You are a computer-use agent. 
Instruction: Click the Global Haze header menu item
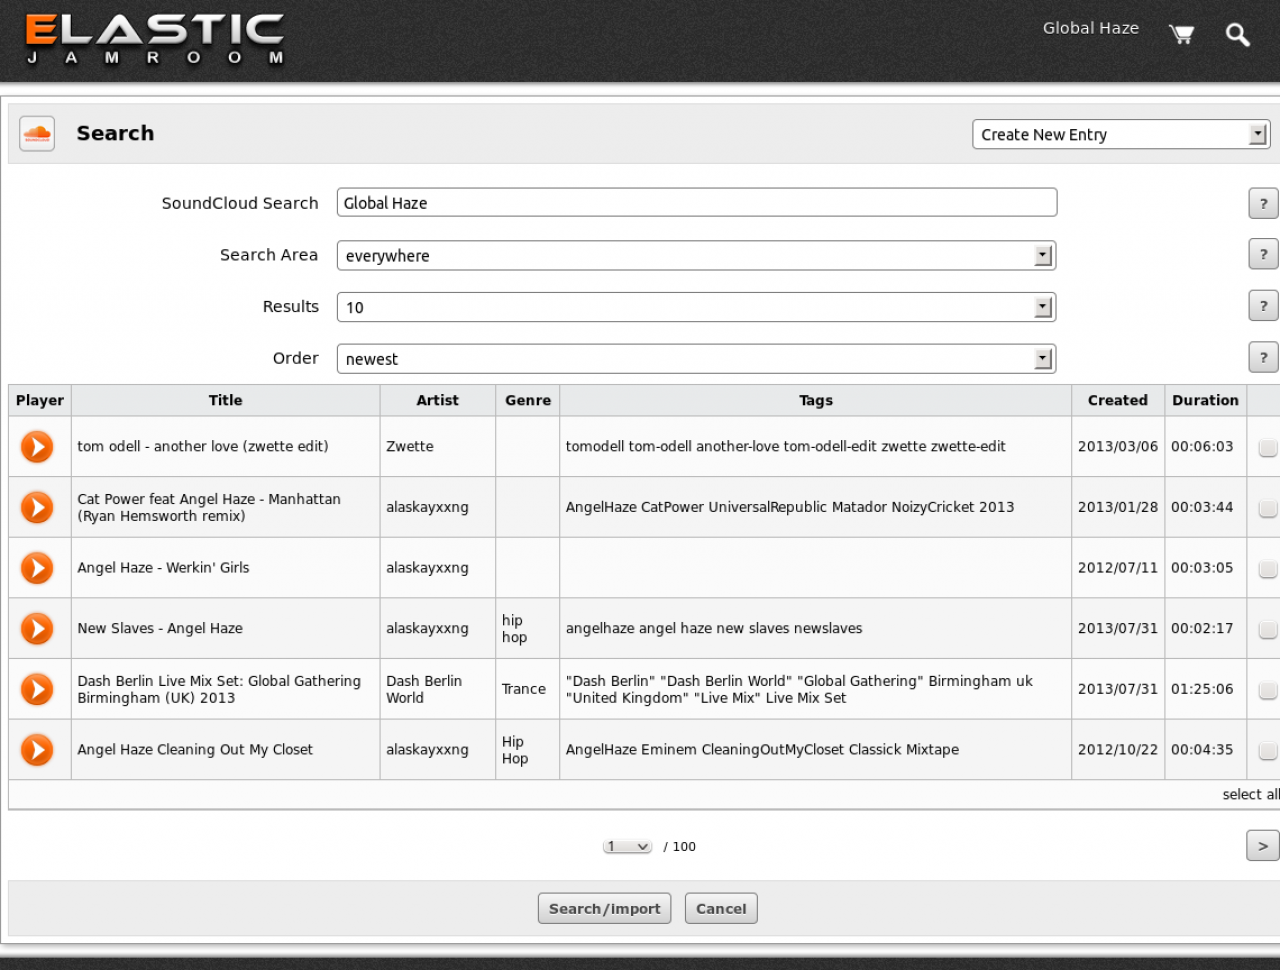coord(1090,28)
